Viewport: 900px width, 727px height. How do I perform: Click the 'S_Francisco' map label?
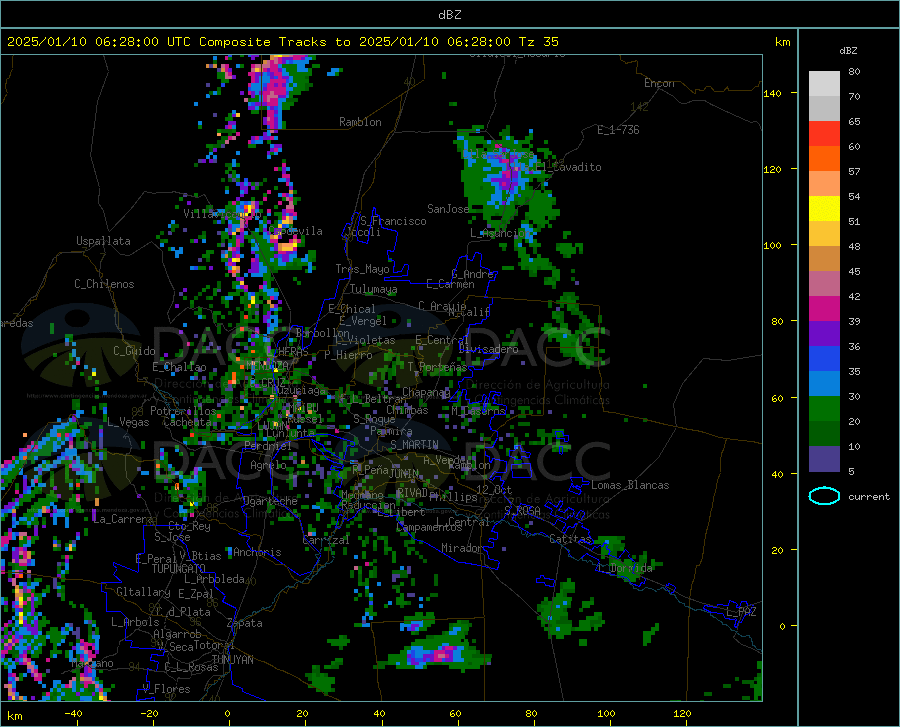[x=393, y=221]
